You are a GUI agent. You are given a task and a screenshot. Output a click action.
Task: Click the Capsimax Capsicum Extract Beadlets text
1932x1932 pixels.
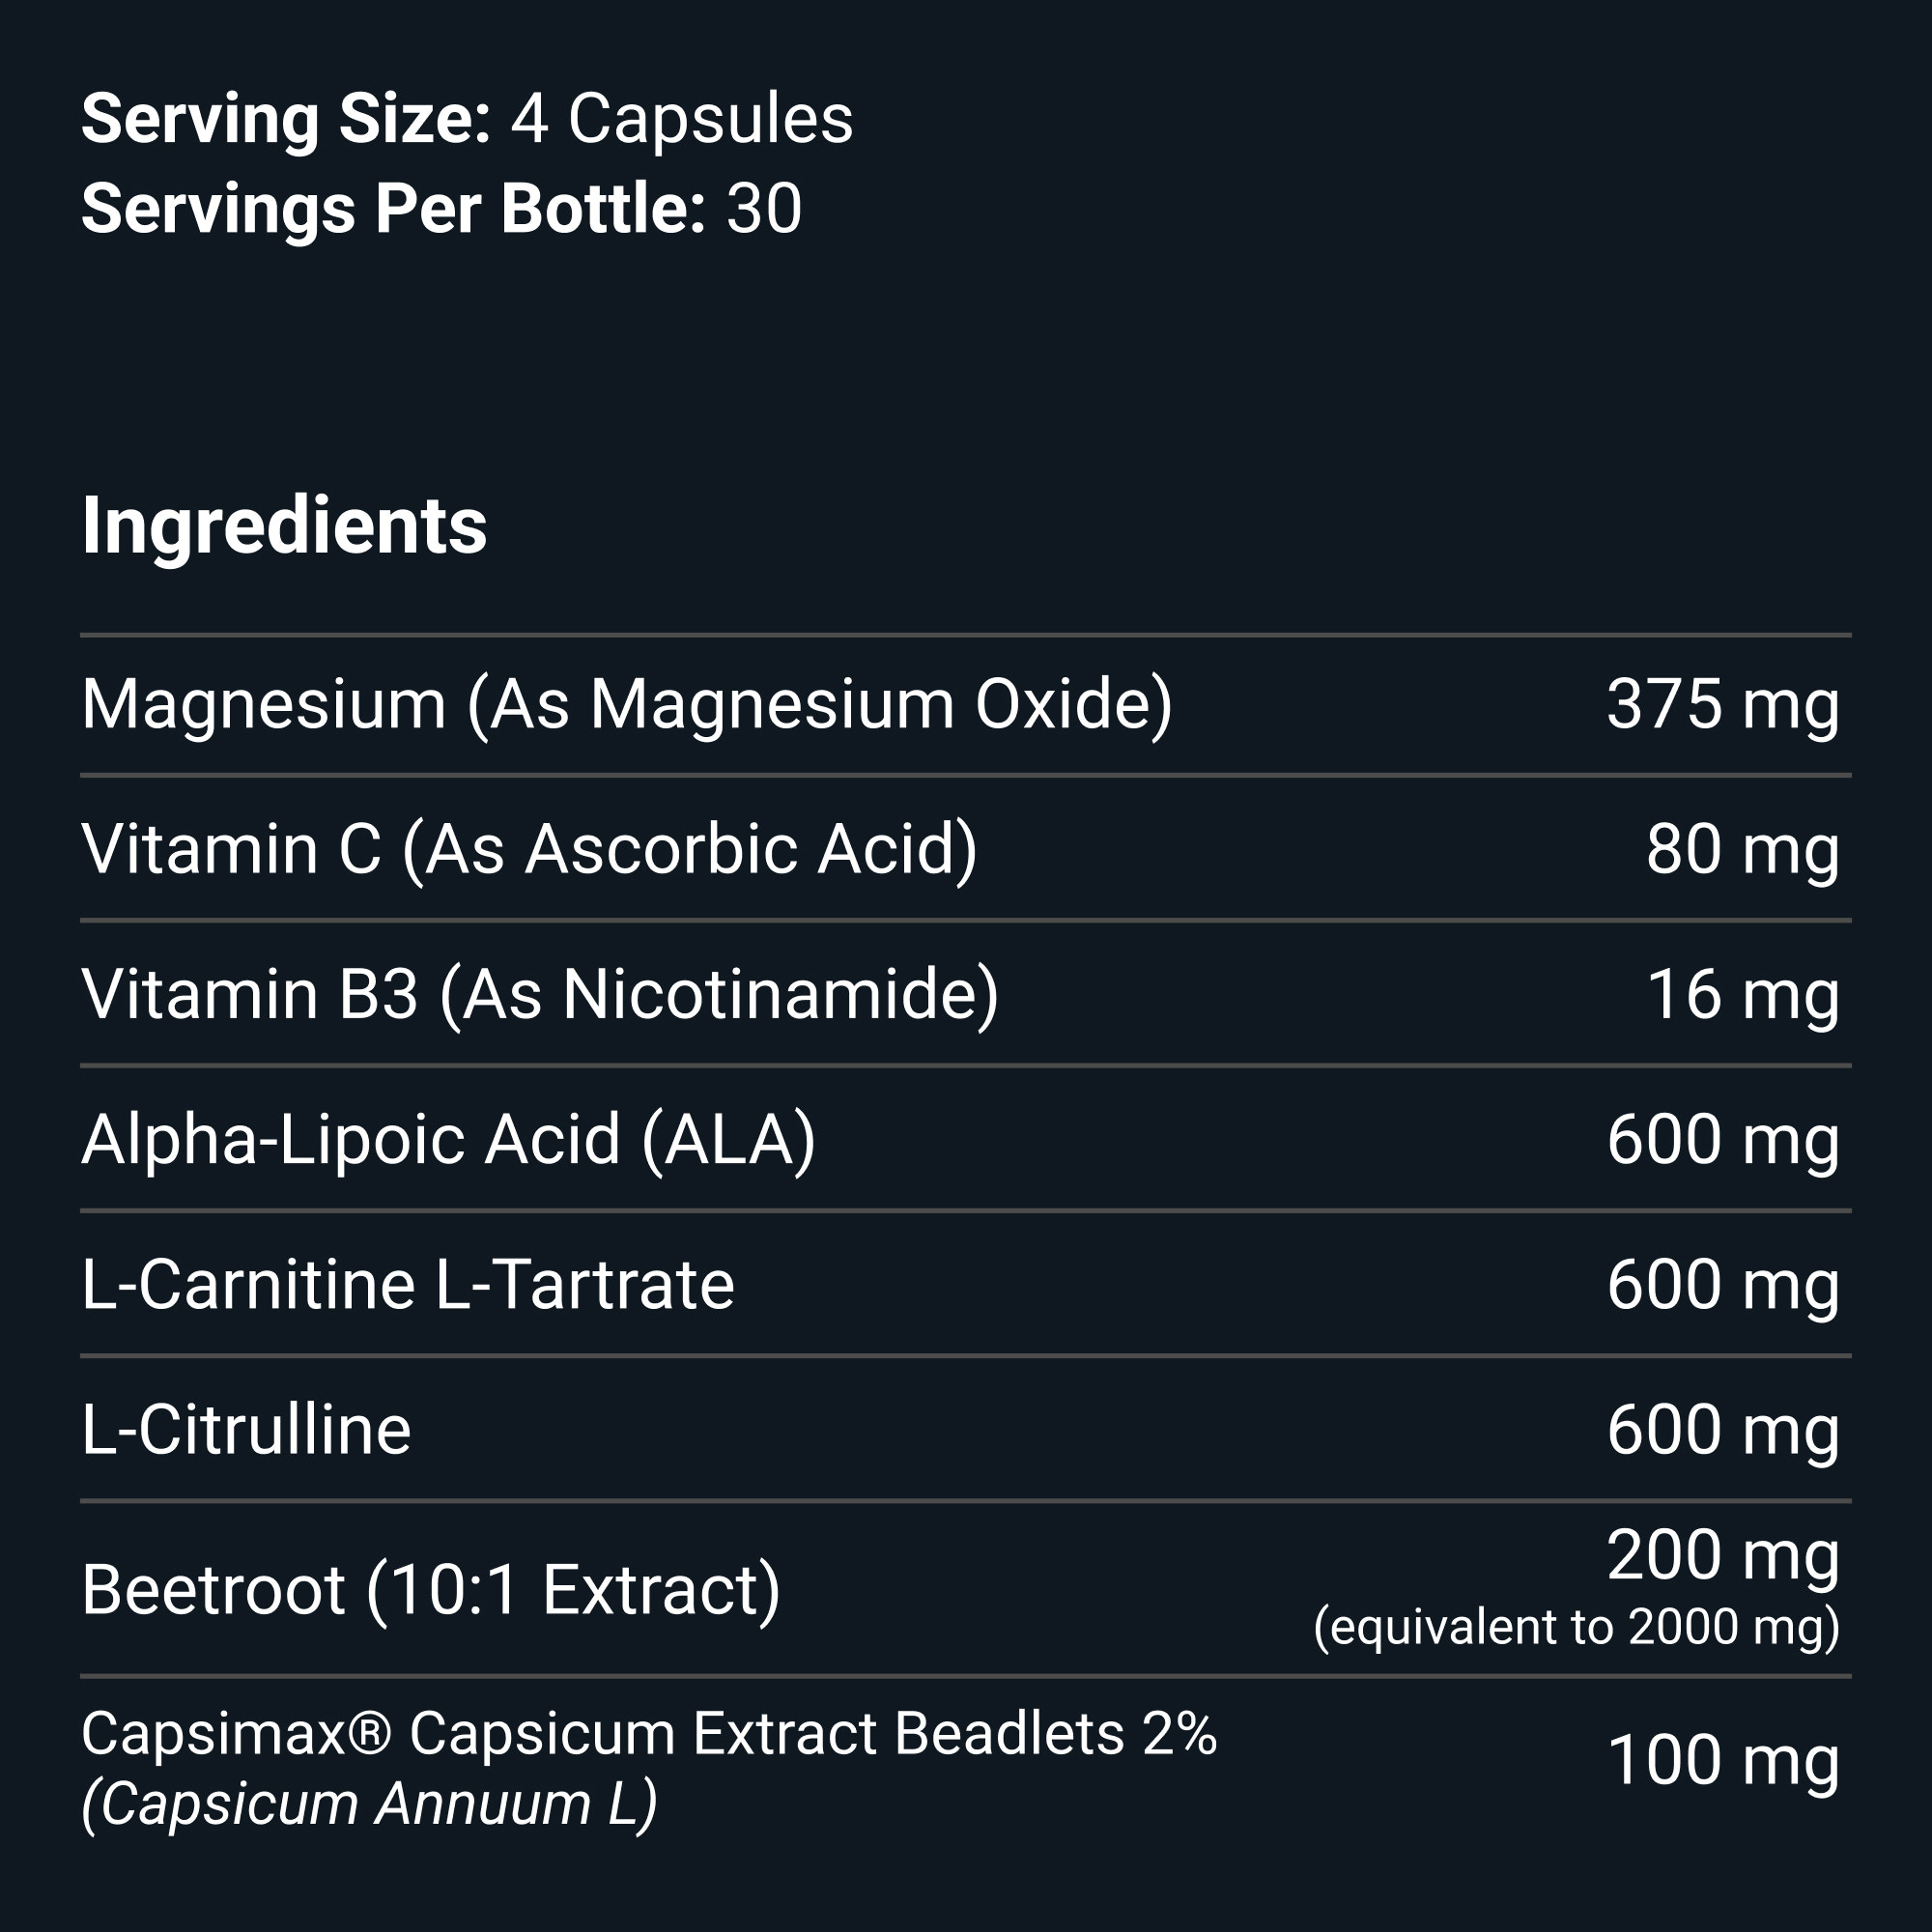pos(649,1733)
